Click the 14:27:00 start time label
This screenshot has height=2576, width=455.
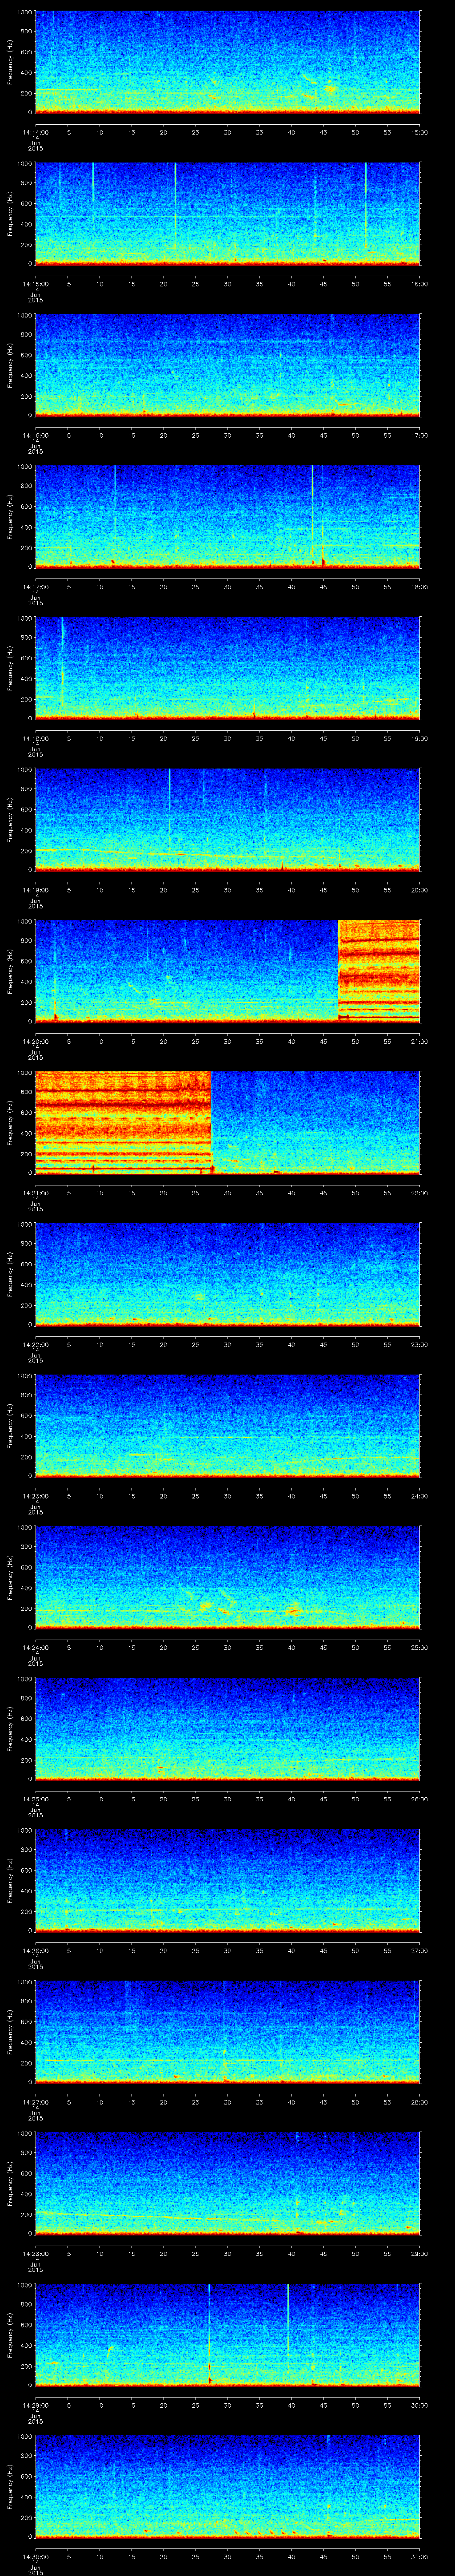[x=35, y=2102]
